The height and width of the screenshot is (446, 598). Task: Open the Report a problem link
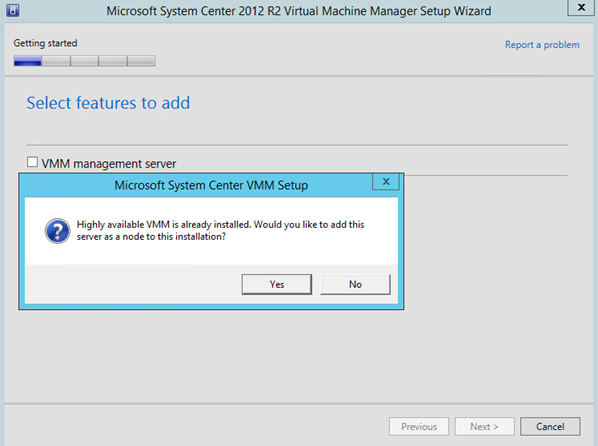pyautogui.click(x=542, y=45)
